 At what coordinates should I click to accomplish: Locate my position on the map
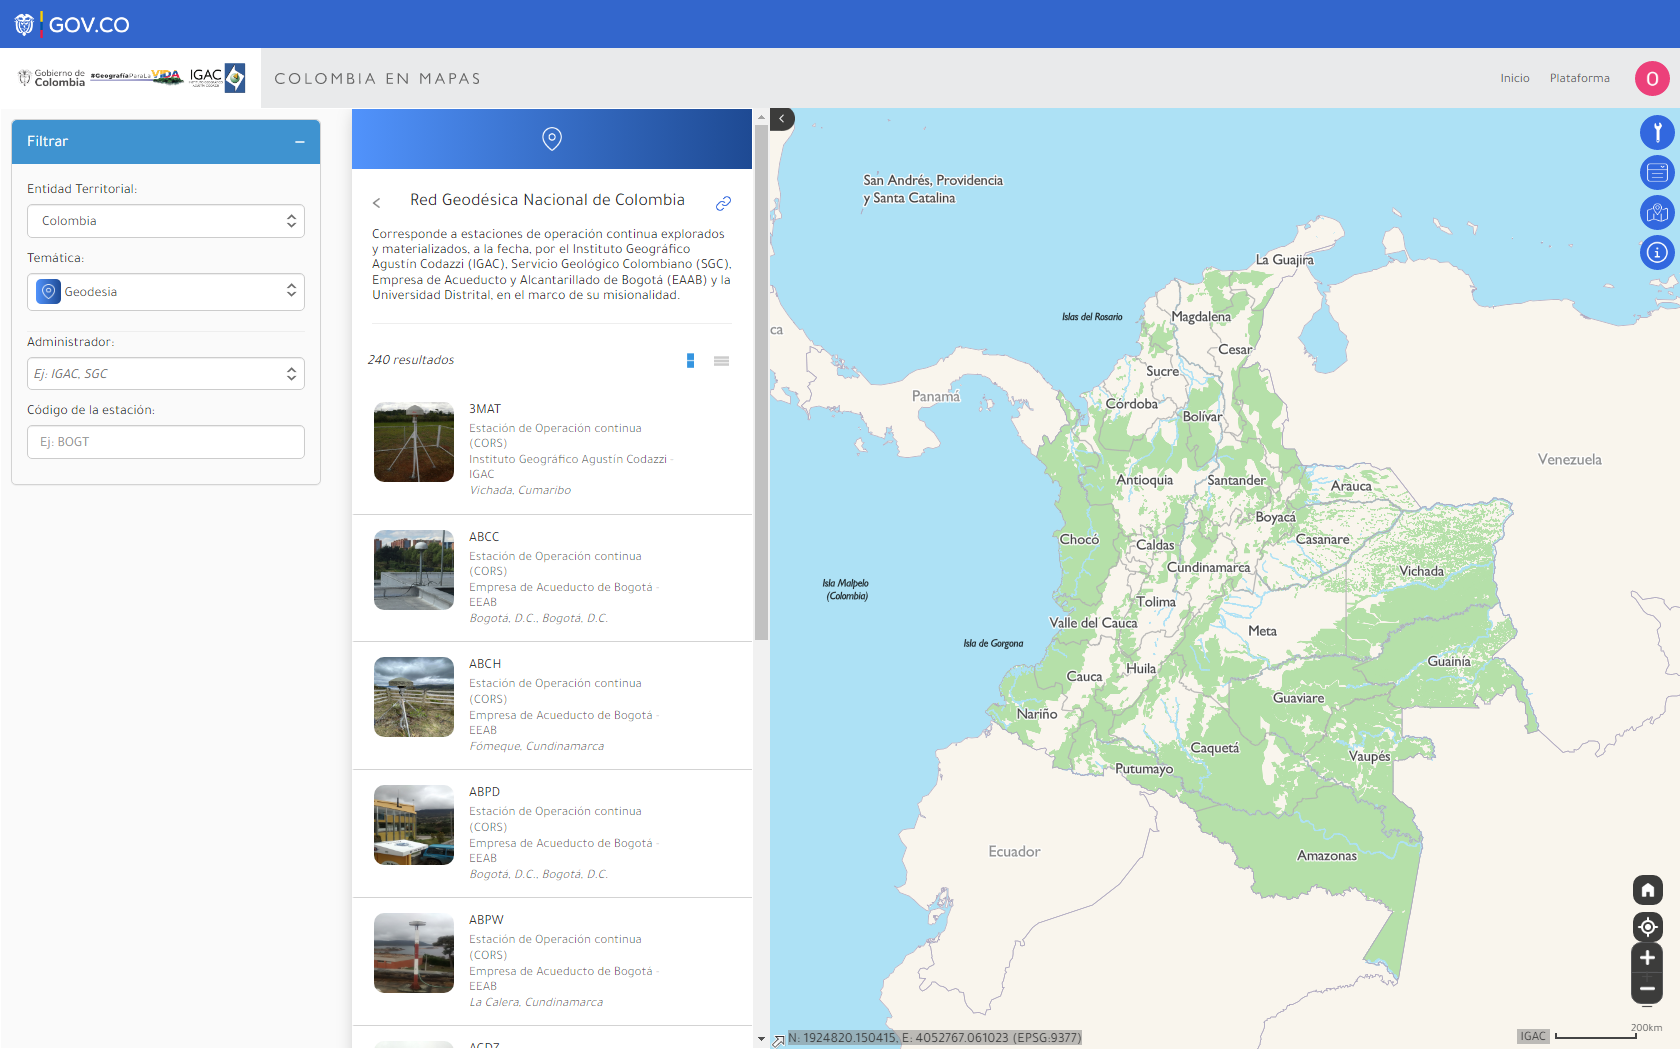(1647, 926)
